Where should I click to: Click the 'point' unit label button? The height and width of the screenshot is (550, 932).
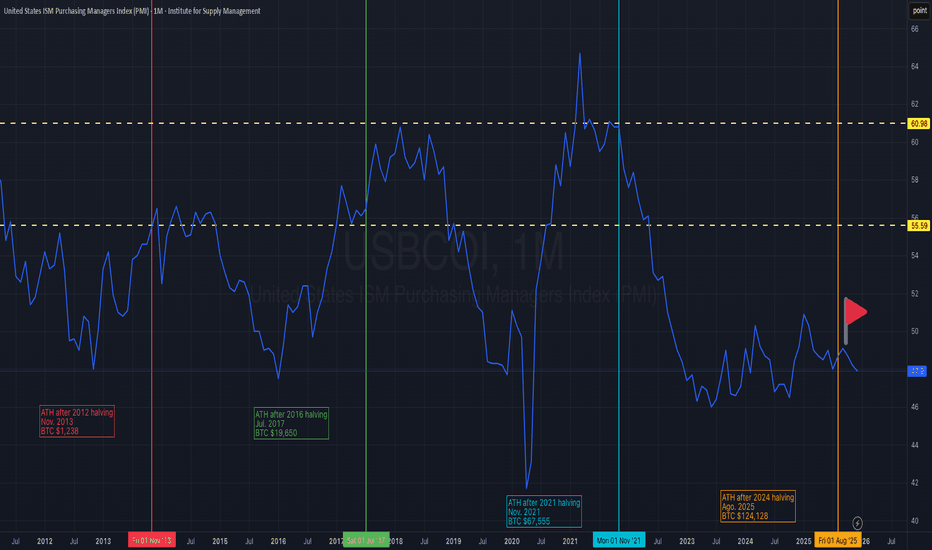click(918, 10)
